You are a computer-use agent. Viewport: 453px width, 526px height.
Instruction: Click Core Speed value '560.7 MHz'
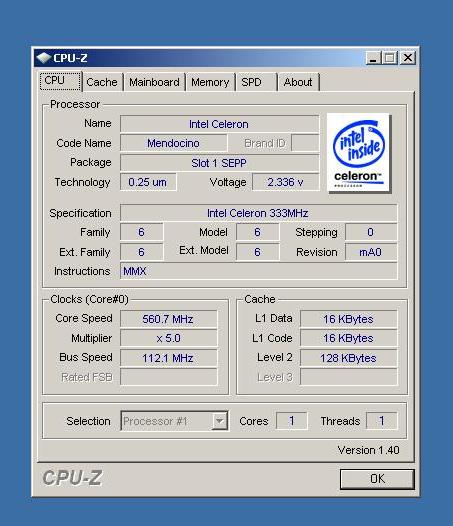pos(168,319)
